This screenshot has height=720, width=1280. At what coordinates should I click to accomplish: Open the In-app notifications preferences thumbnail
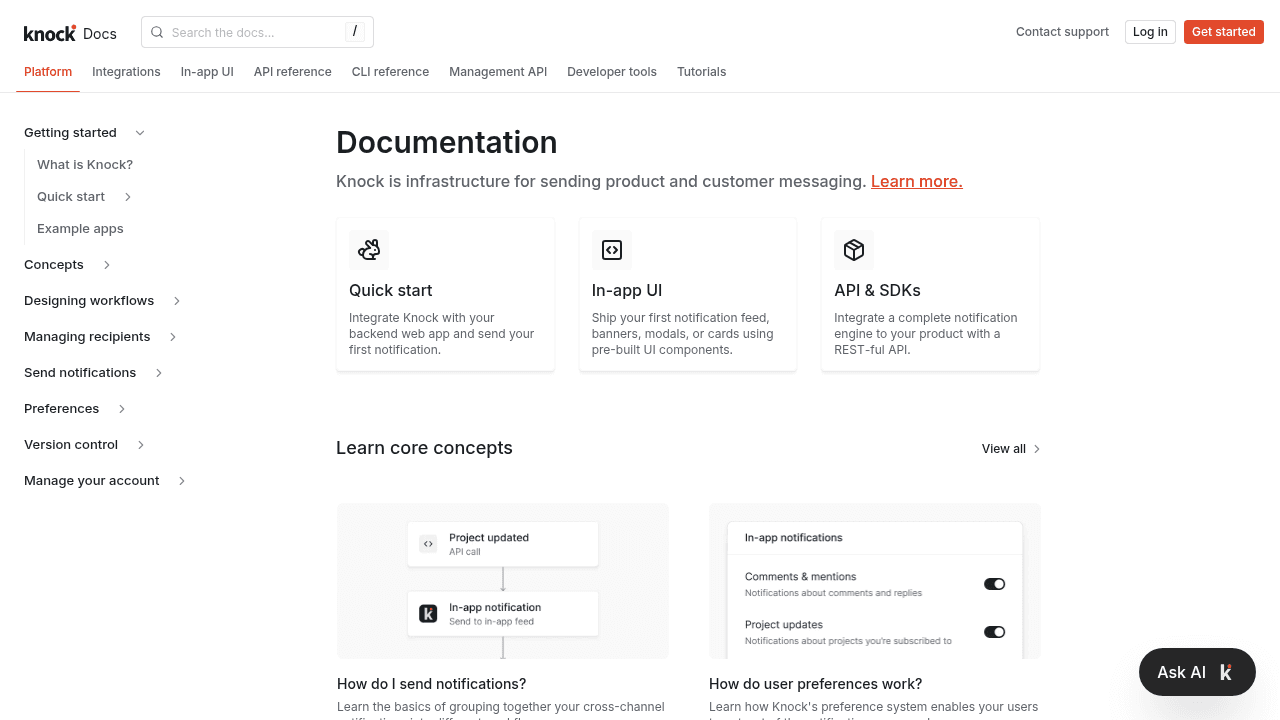pyautogui.click(x=875, y=581)
